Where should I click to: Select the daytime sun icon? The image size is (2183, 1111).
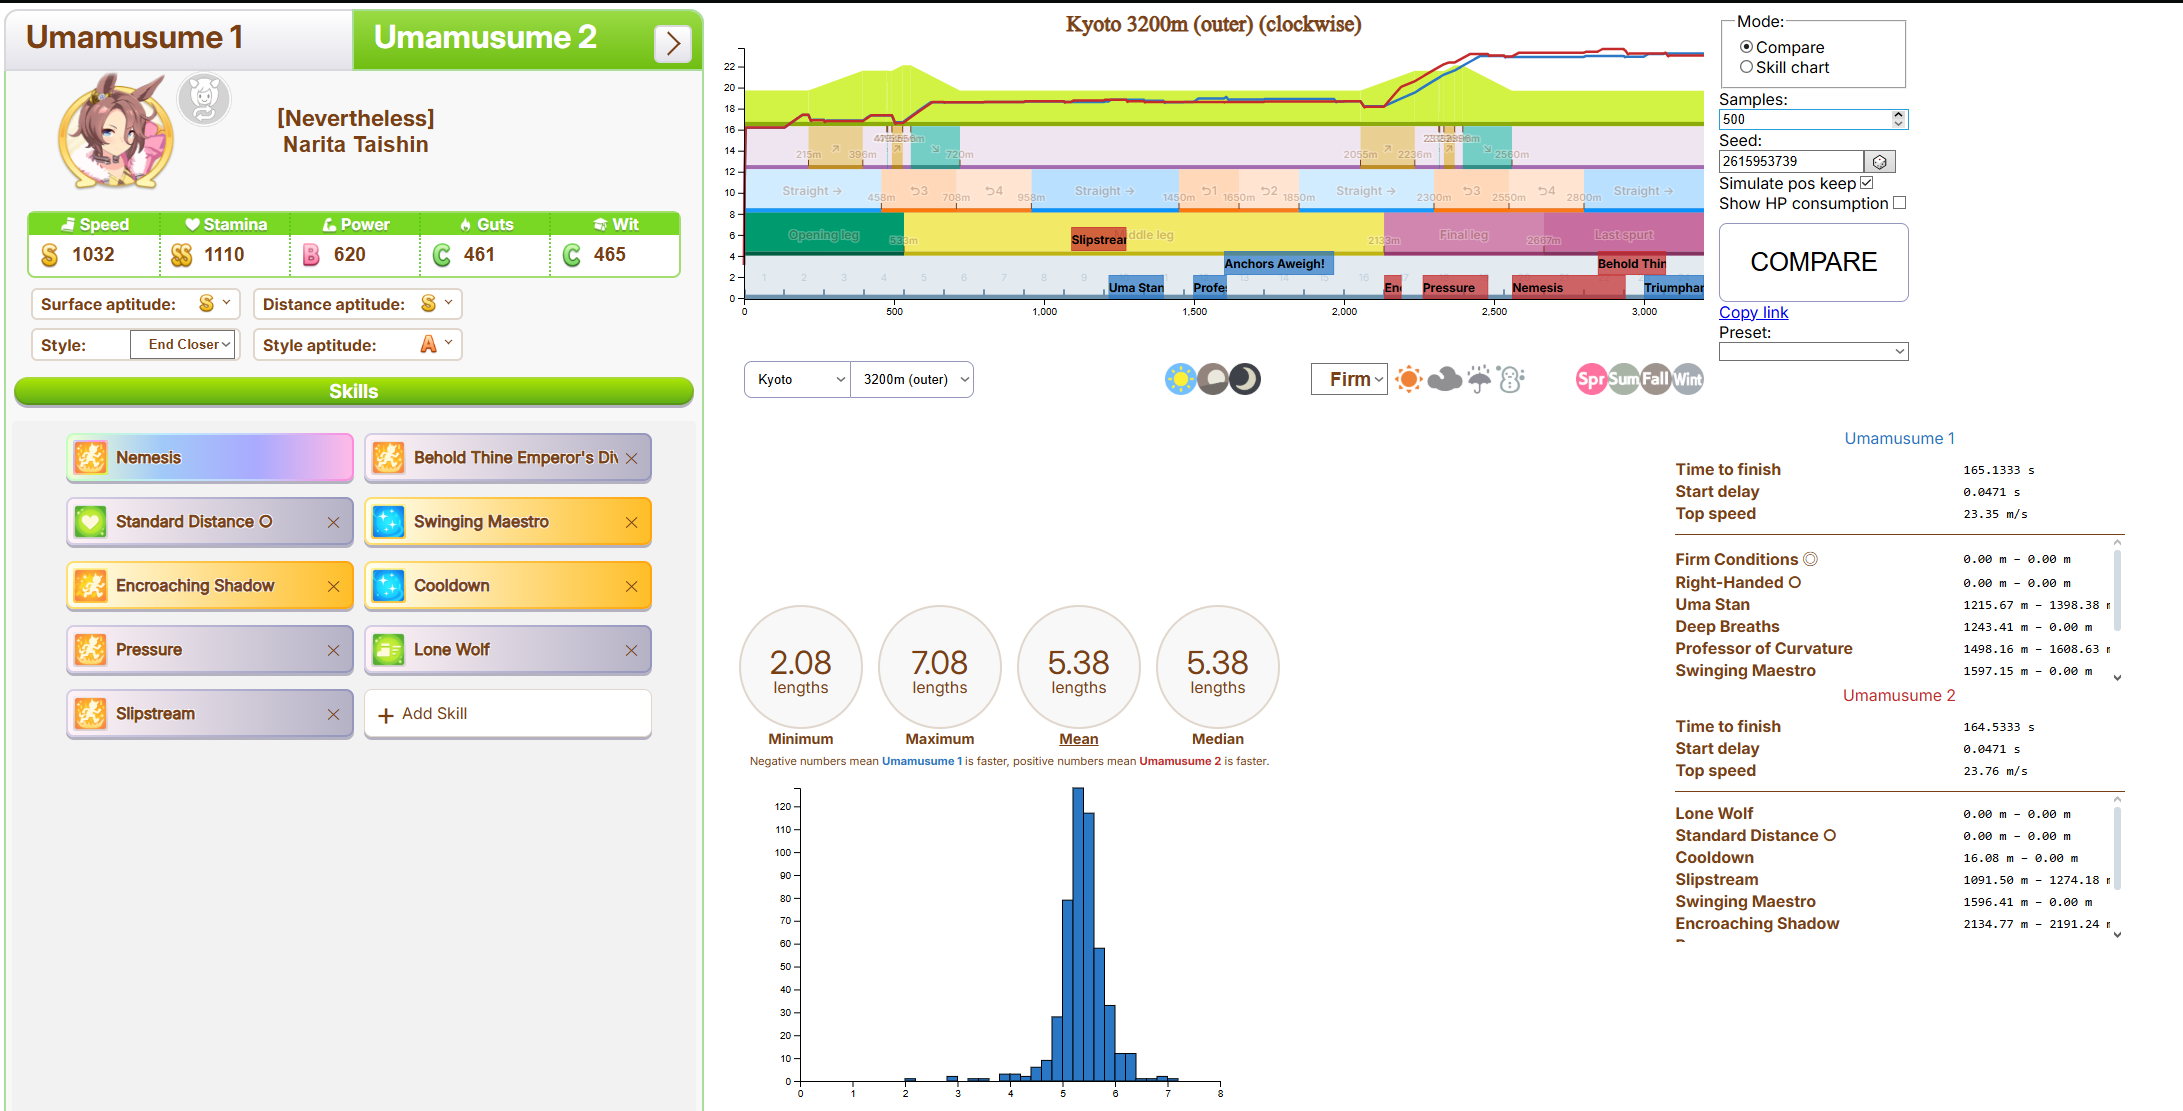point(1181,379)
